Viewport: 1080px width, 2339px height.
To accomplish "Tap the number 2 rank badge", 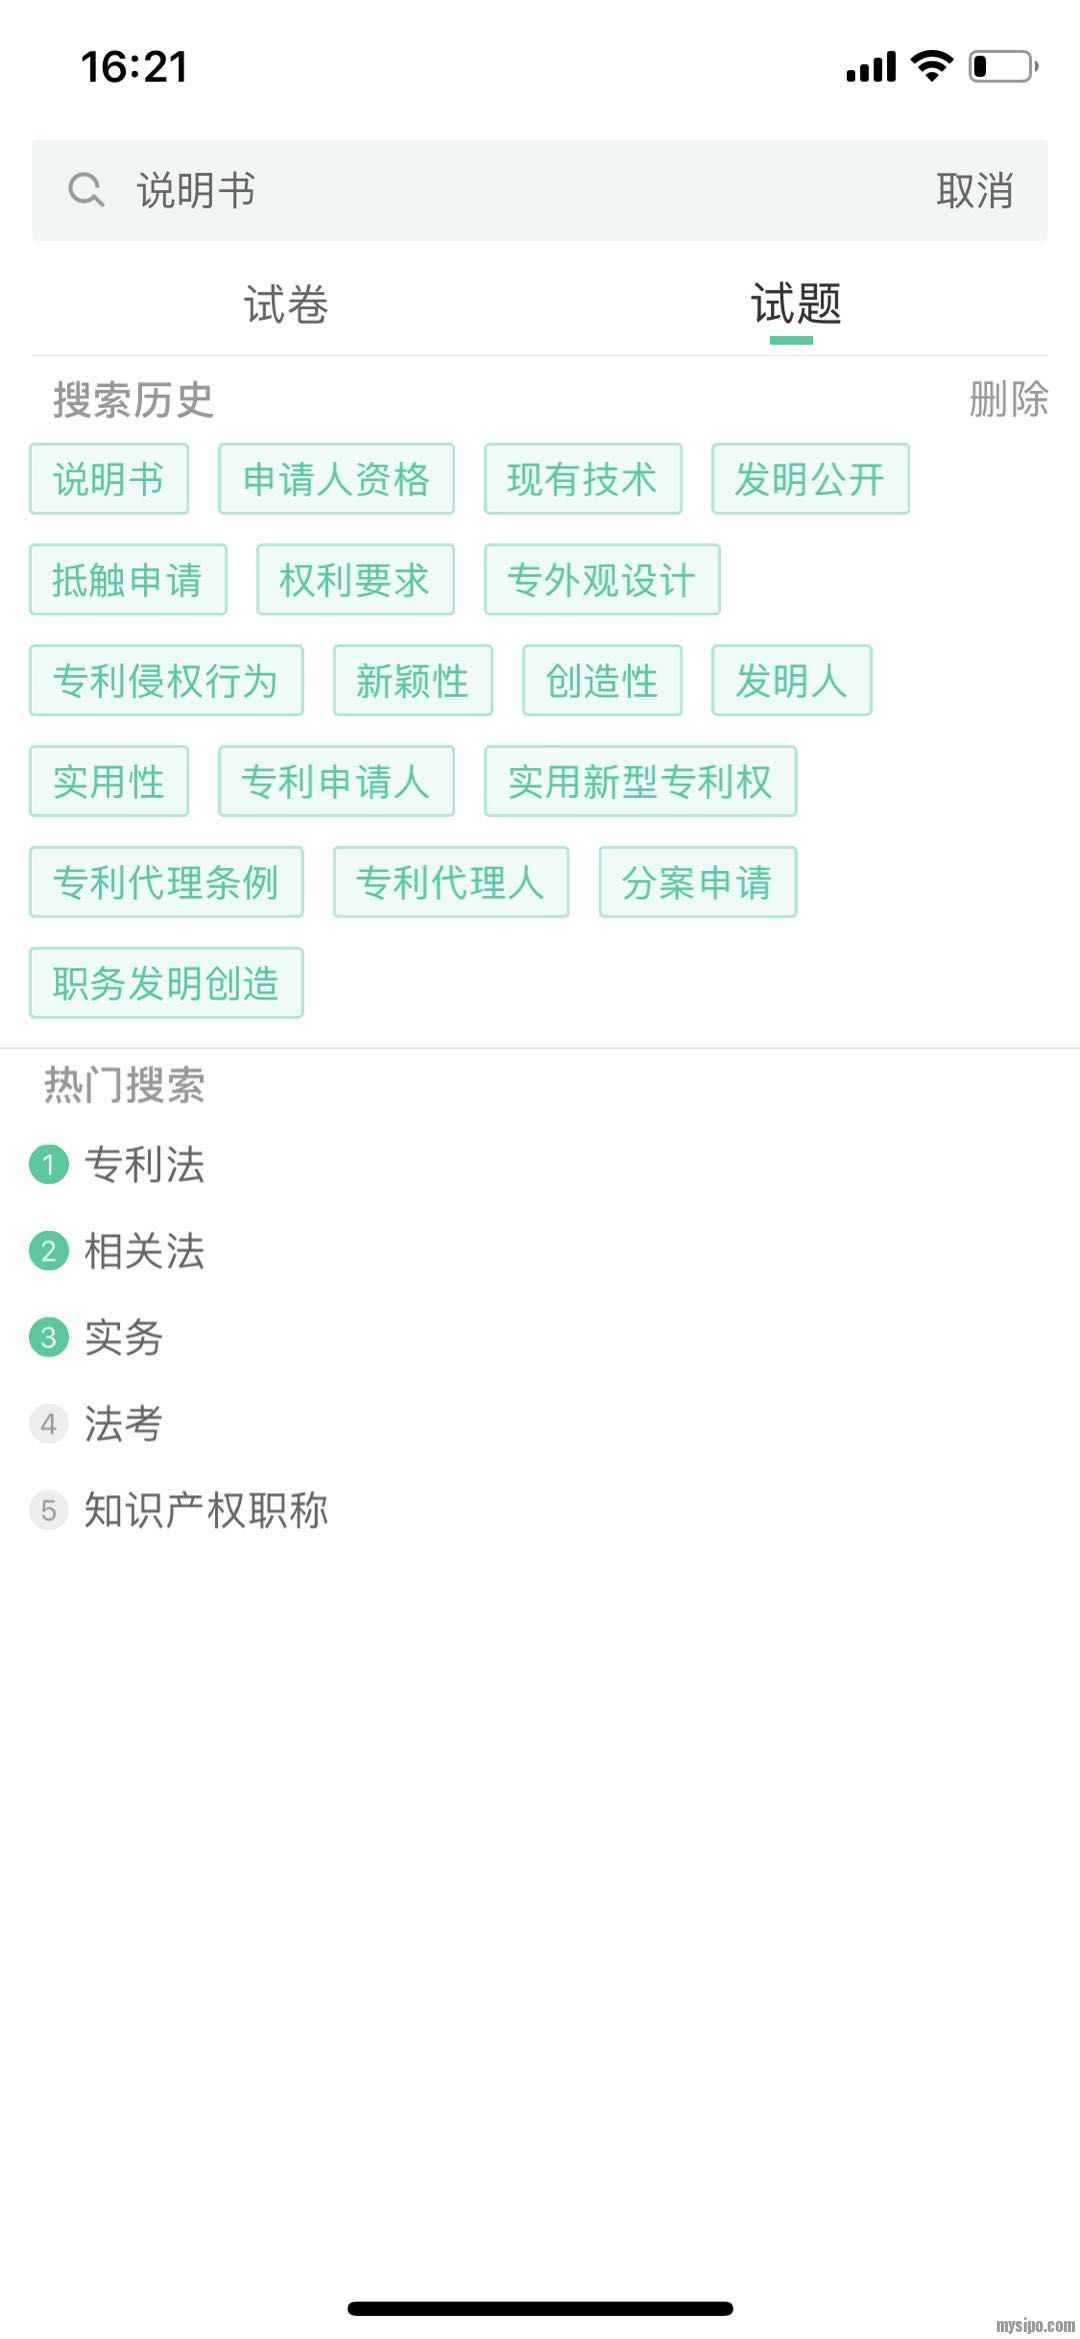I will coord(49,1251).
